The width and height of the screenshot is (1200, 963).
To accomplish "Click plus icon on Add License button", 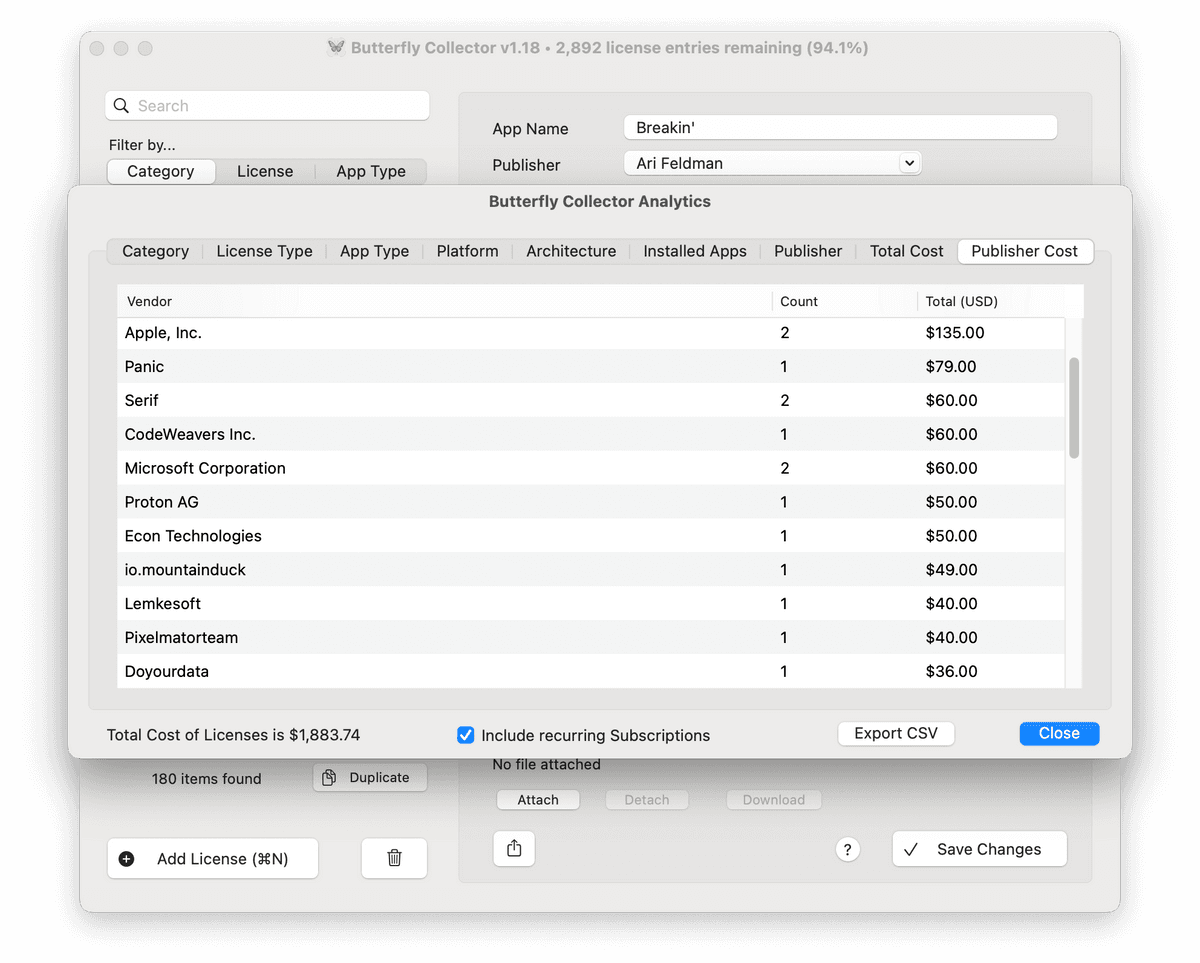I will tap(127, 859).
